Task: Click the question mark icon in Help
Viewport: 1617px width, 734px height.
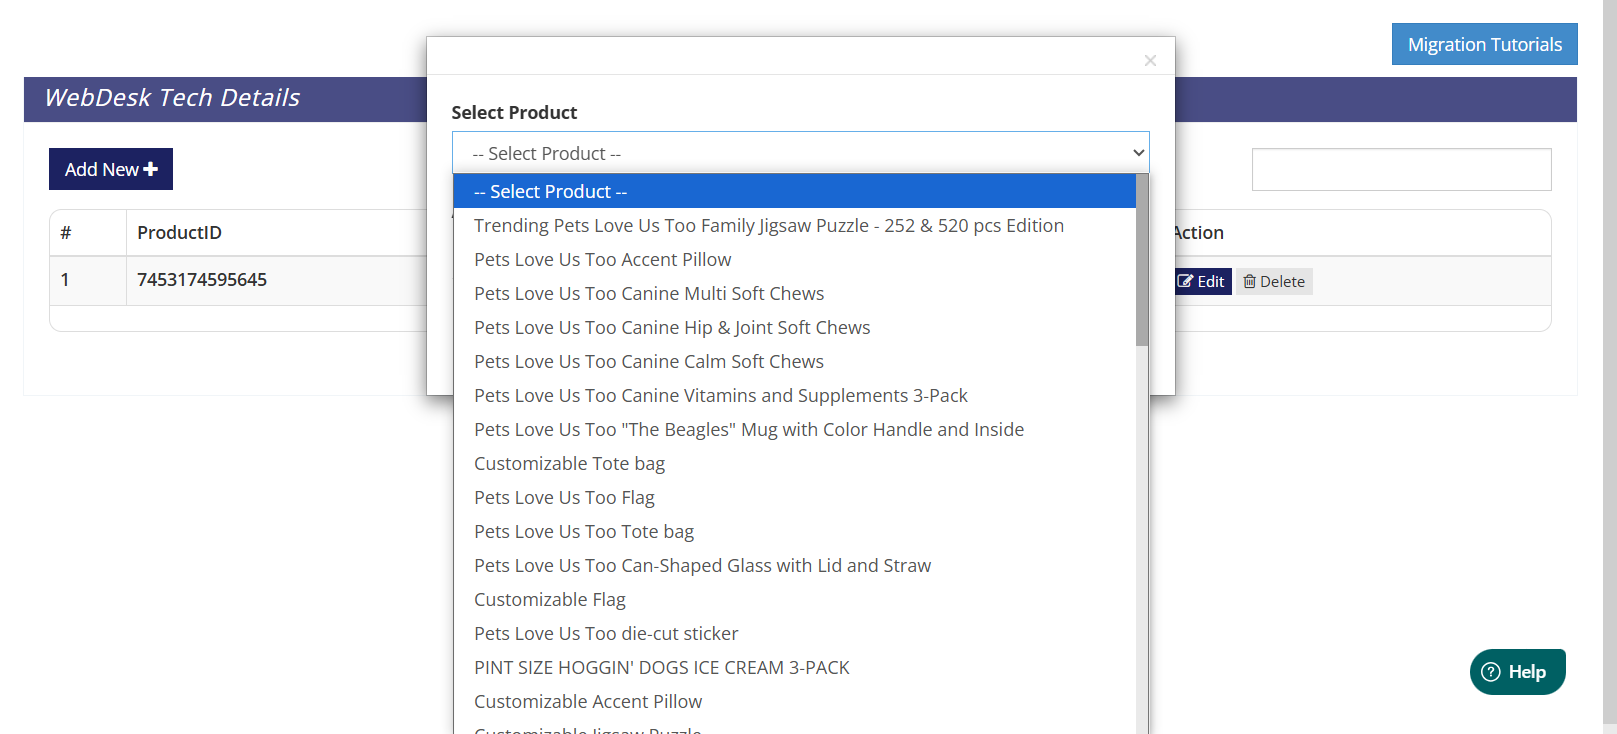Action: (x=1490, y=672)
